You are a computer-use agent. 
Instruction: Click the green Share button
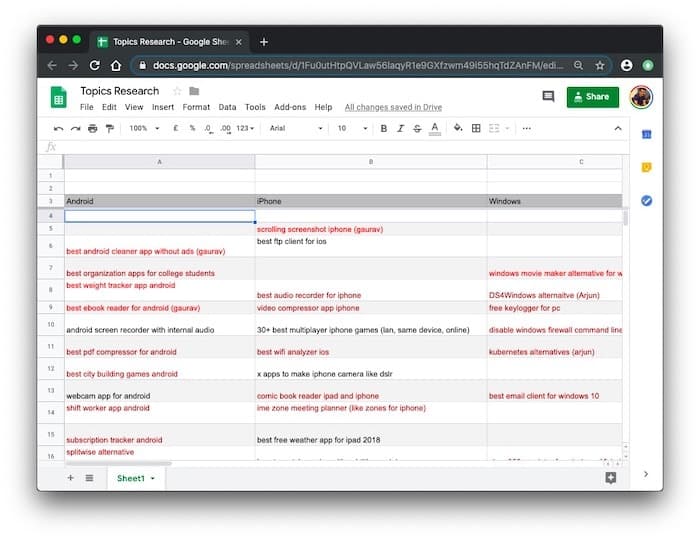[x=592, y=97]
